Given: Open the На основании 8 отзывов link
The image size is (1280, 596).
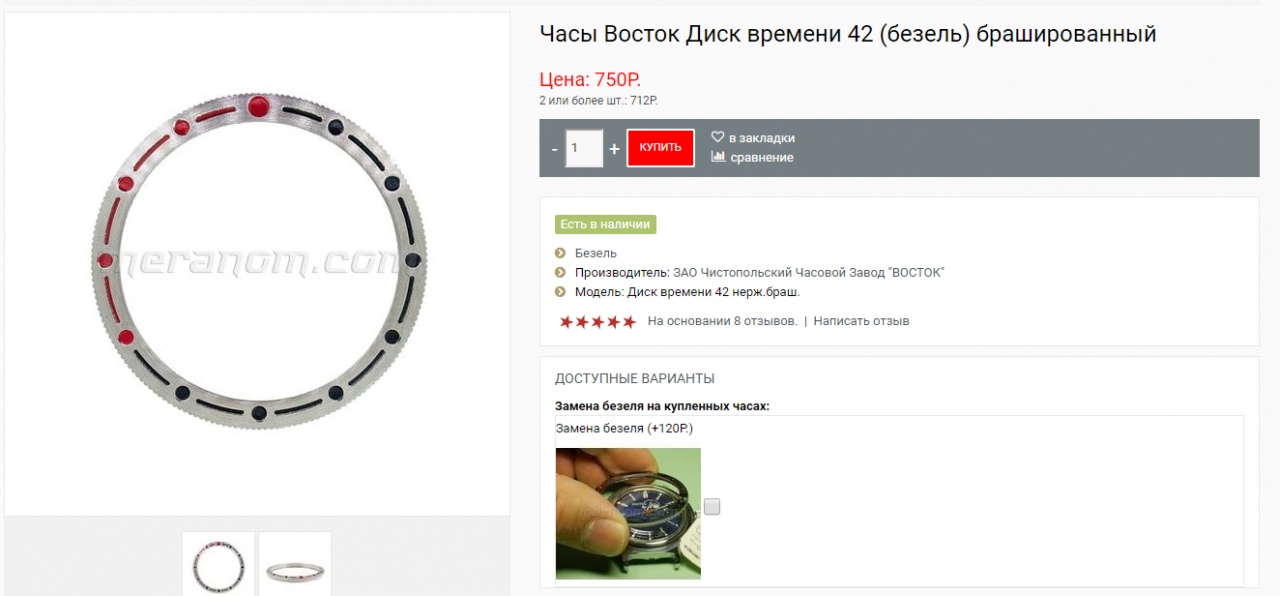Looking at the screenshot, I should pyautogui.click(x=722, y=321).
